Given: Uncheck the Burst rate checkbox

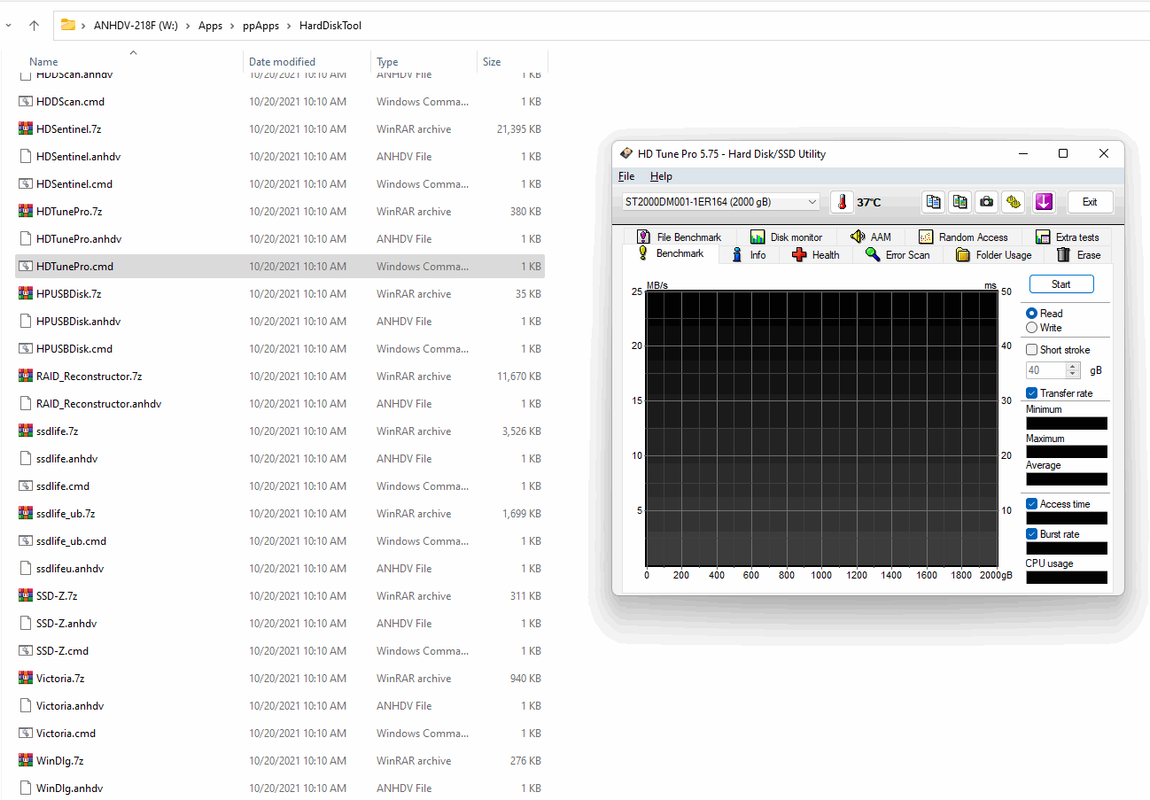Looking at the screenshot, I should point(1031,534).
